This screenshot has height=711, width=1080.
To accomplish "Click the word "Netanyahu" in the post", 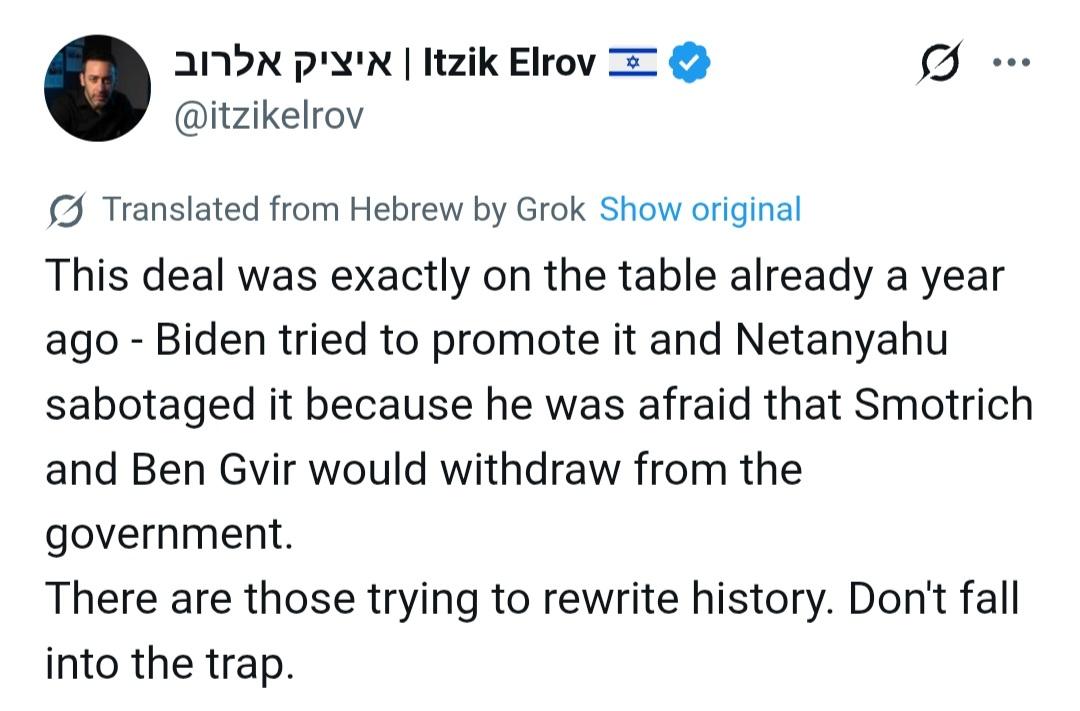I will point(841,341).
